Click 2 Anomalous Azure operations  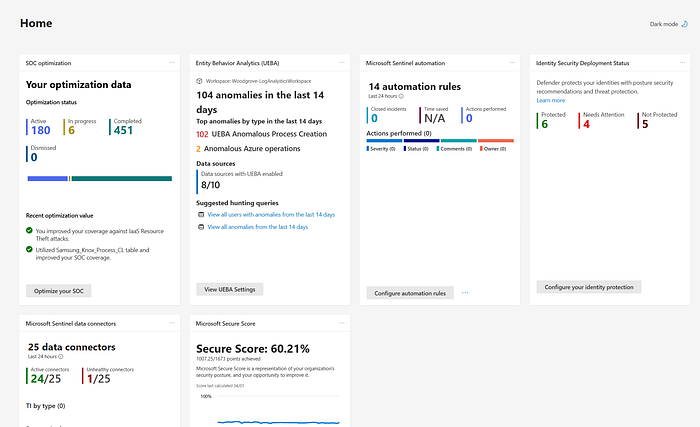(x=248, y=149)
